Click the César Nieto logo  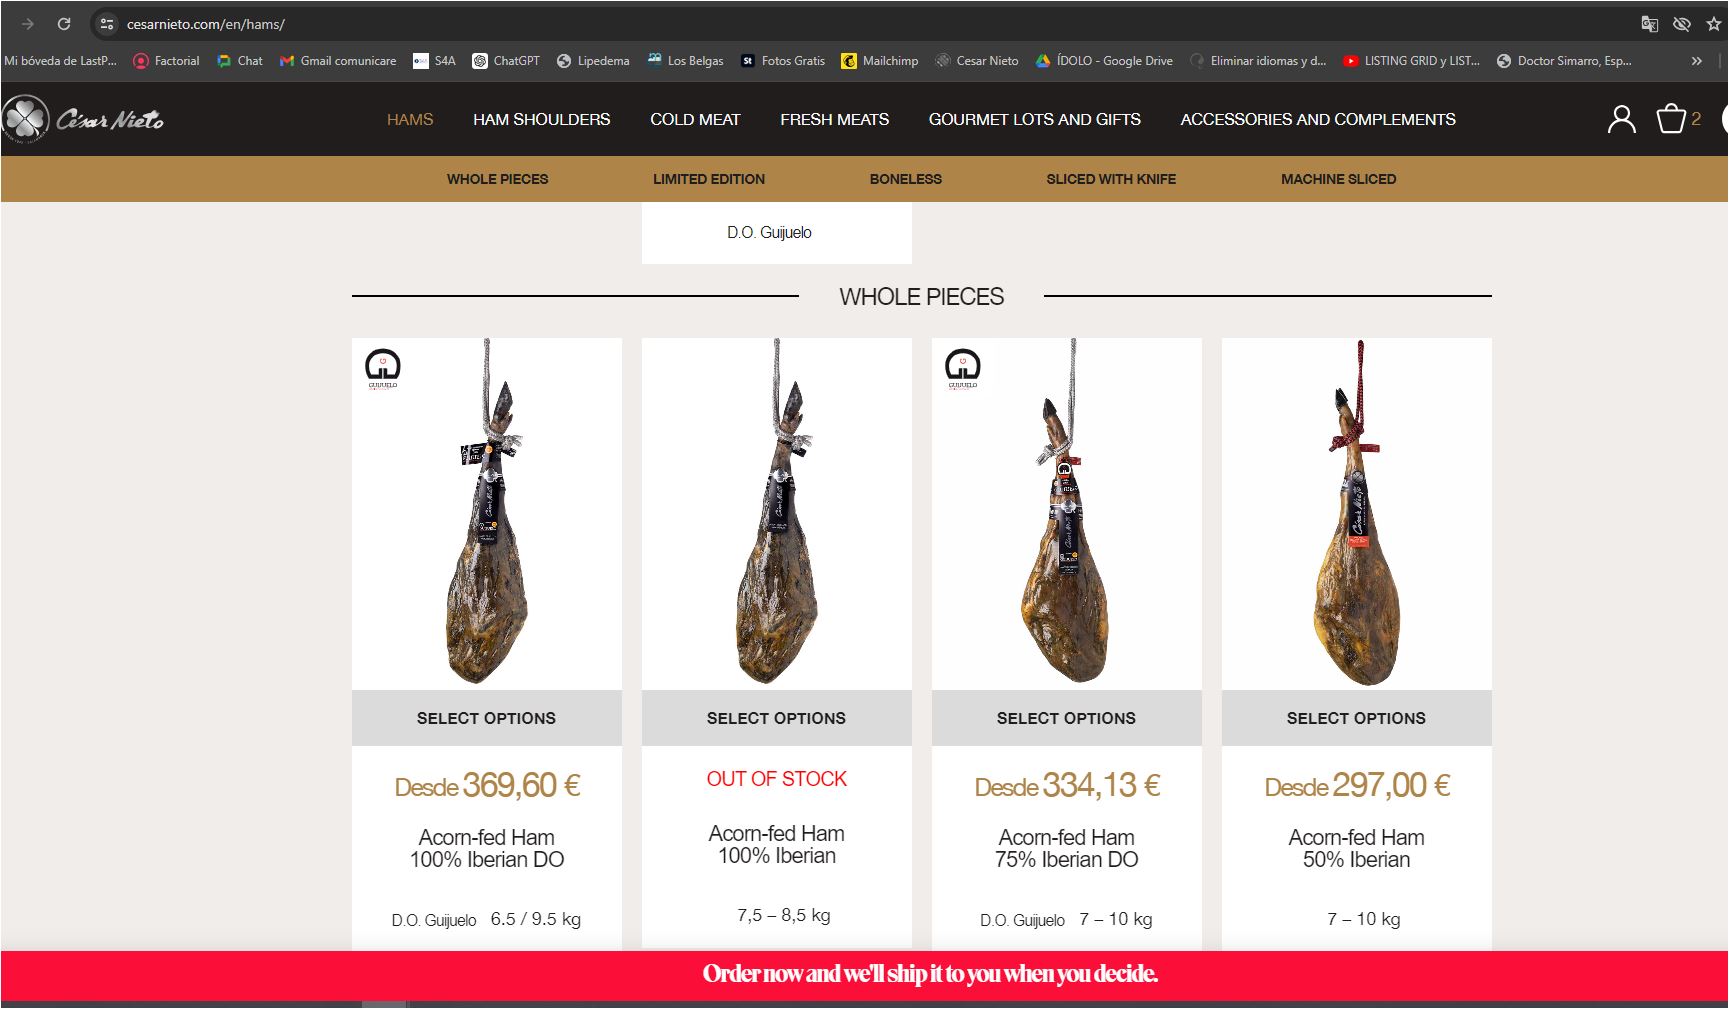pyautogui.click(x=83, y=119)
